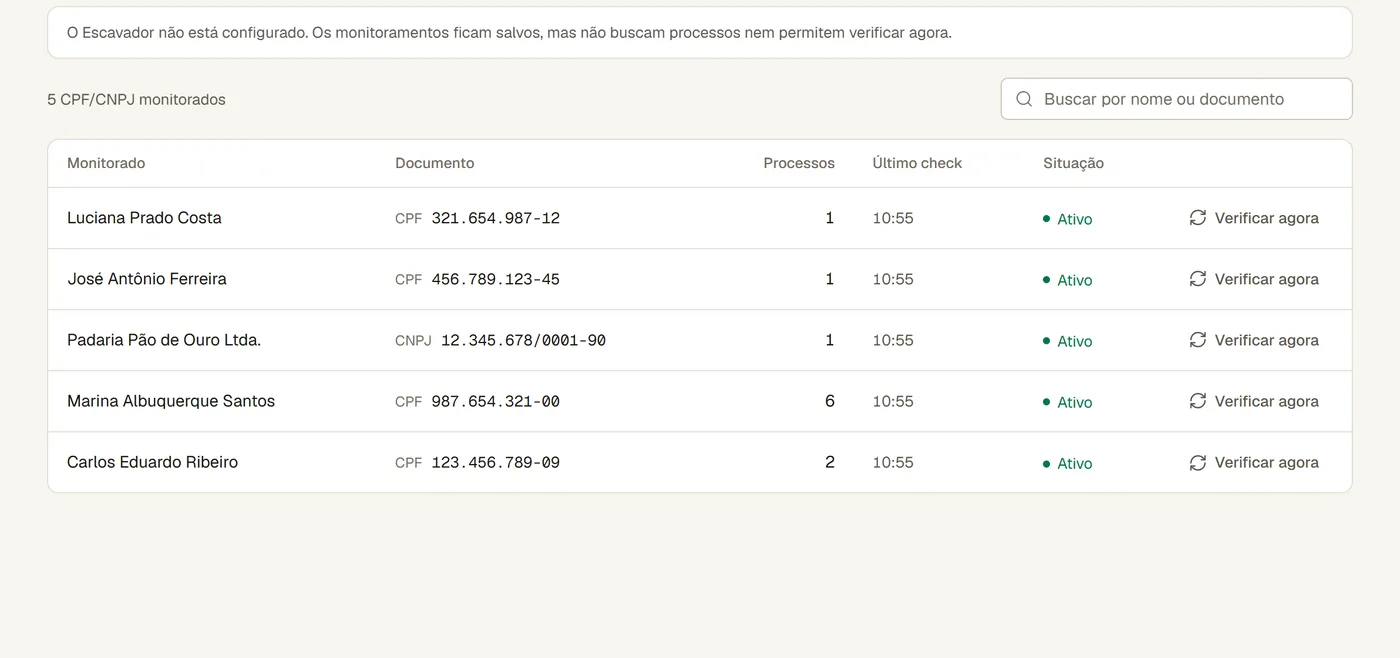Click Ativo status for José Antônio Ferreira

pos(1068,280)
